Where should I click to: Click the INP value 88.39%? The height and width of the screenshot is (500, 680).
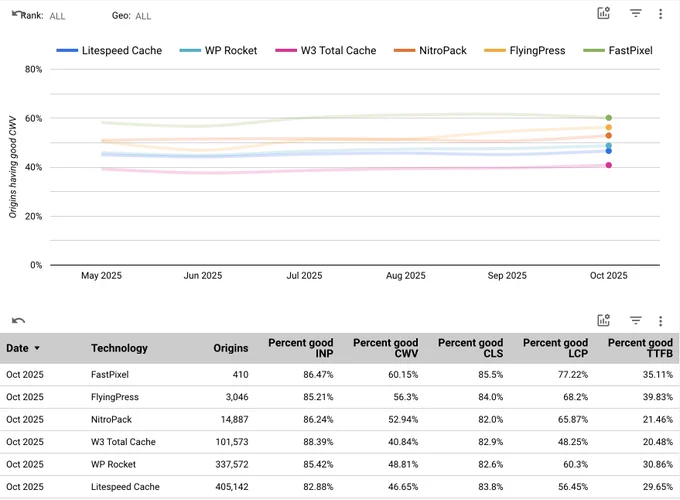pyautogui.click(x=318, y=442)
